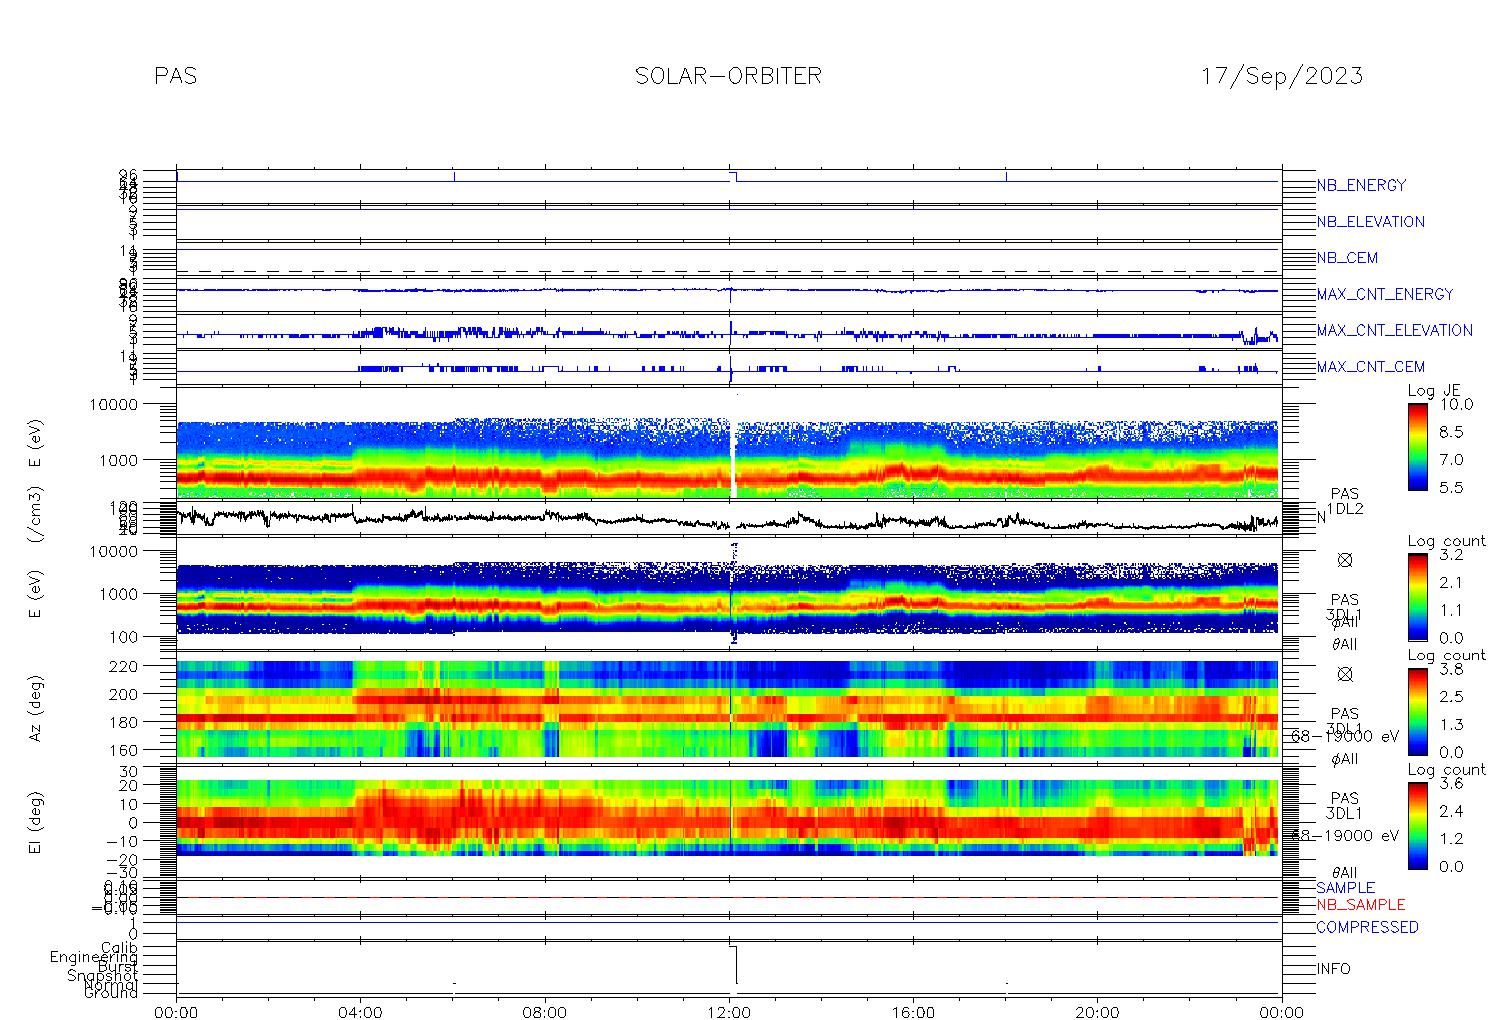This screenshot has width=1512, height=1020.
Task: Click the 20:00 time axis tick
Action: click(1097, 1012)
